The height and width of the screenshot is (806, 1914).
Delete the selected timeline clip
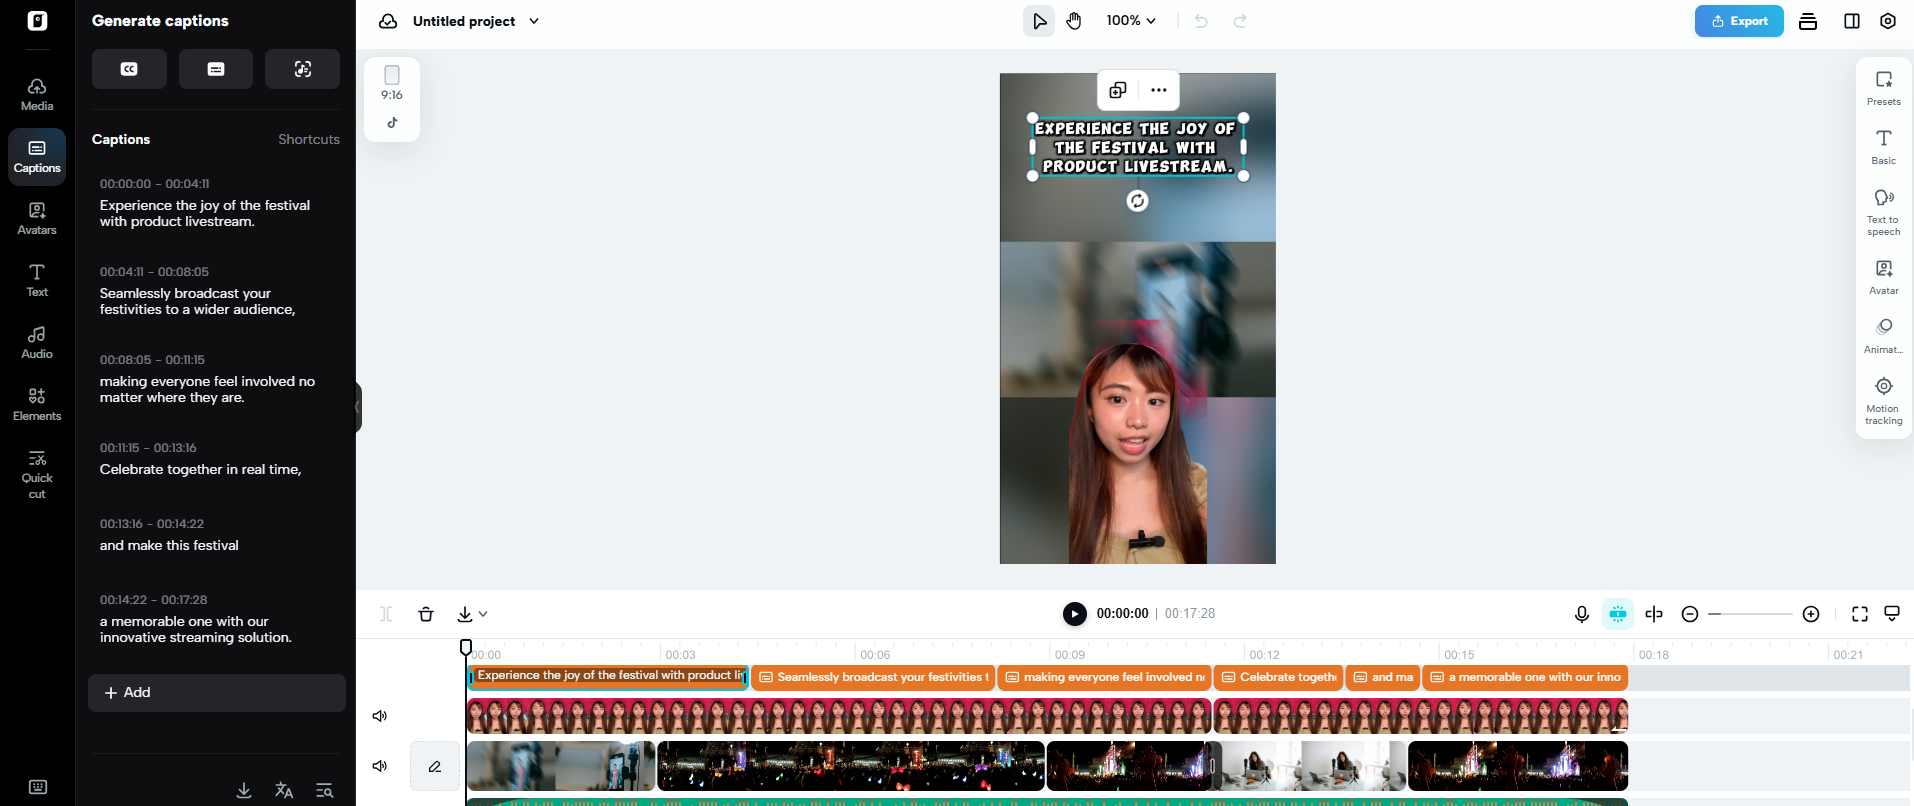[x=426, y=614]
